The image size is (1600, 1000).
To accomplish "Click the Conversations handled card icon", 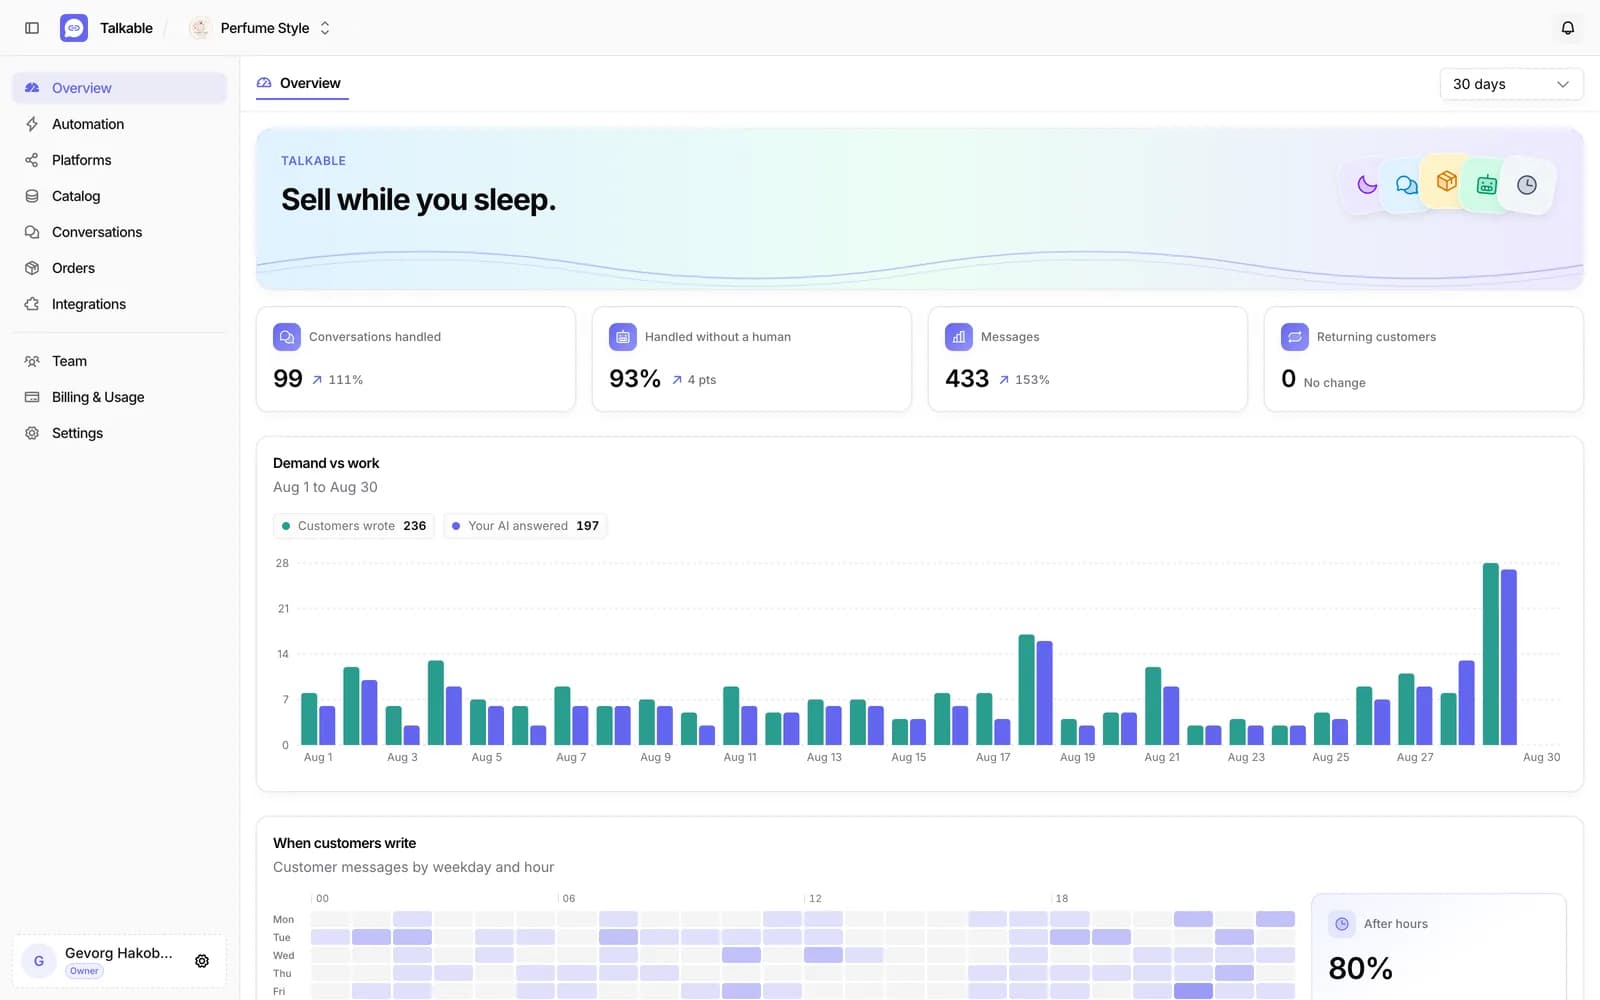I will [x=287, y=337].
